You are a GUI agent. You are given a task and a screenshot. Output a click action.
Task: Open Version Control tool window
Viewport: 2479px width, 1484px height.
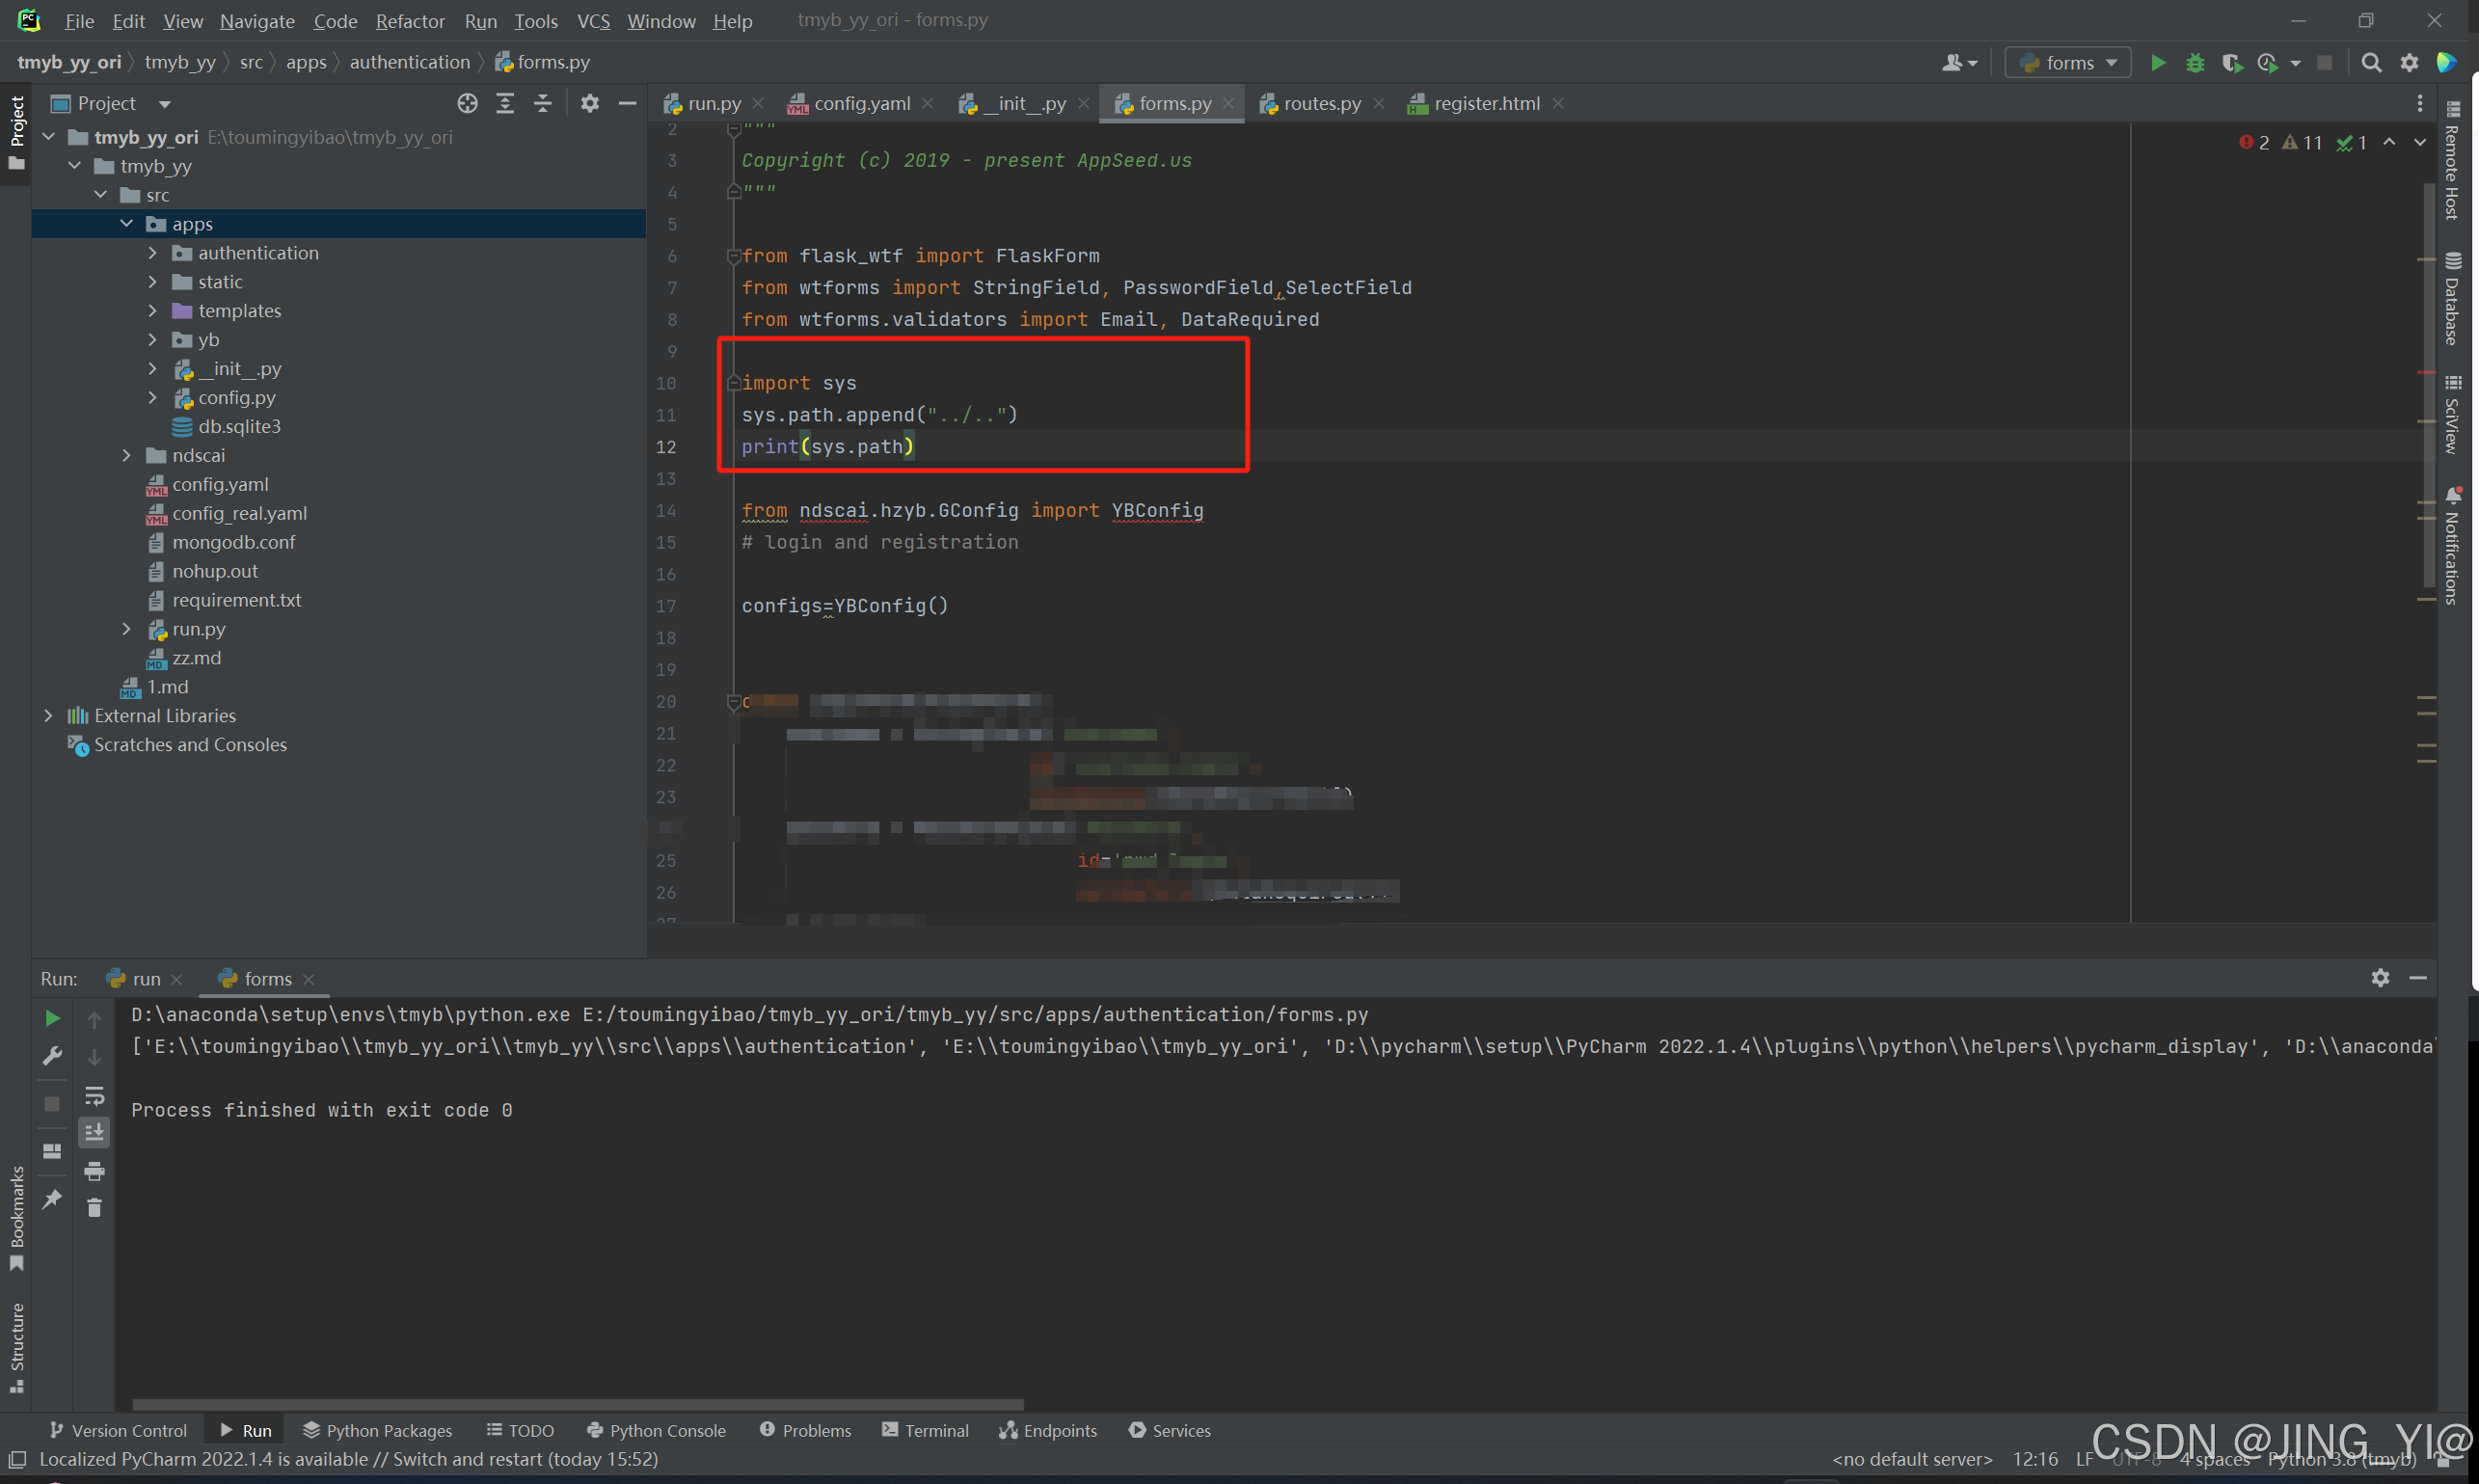pos(118,1431)
